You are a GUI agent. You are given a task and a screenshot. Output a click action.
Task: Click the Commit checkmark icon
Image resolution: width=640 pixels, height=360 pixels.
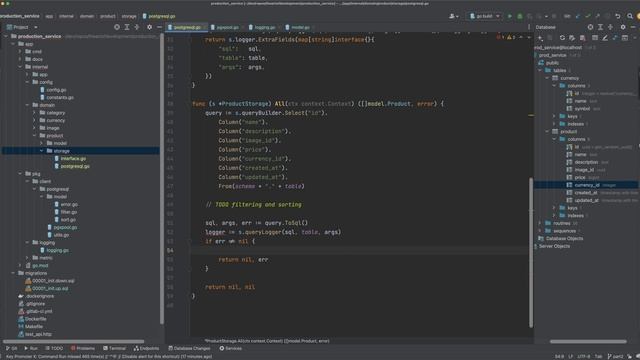(588, 16)
